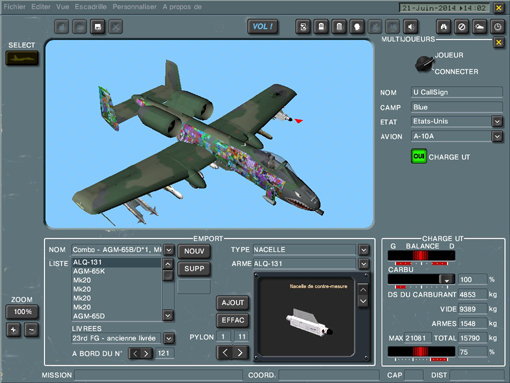
Task: Click the VOL ! button
Action: coord(263,27)
